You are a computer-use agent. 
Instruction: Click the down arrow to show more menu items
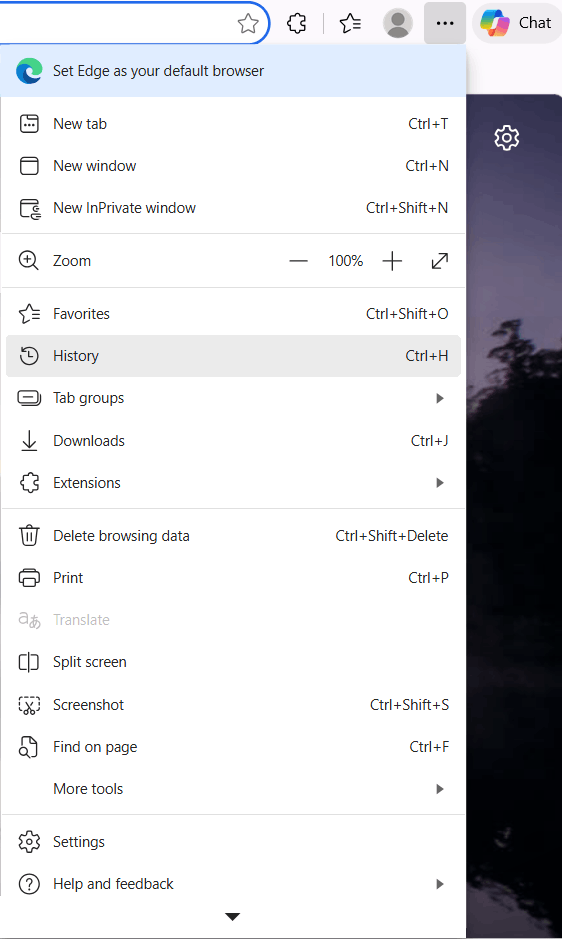pos(232,916)
